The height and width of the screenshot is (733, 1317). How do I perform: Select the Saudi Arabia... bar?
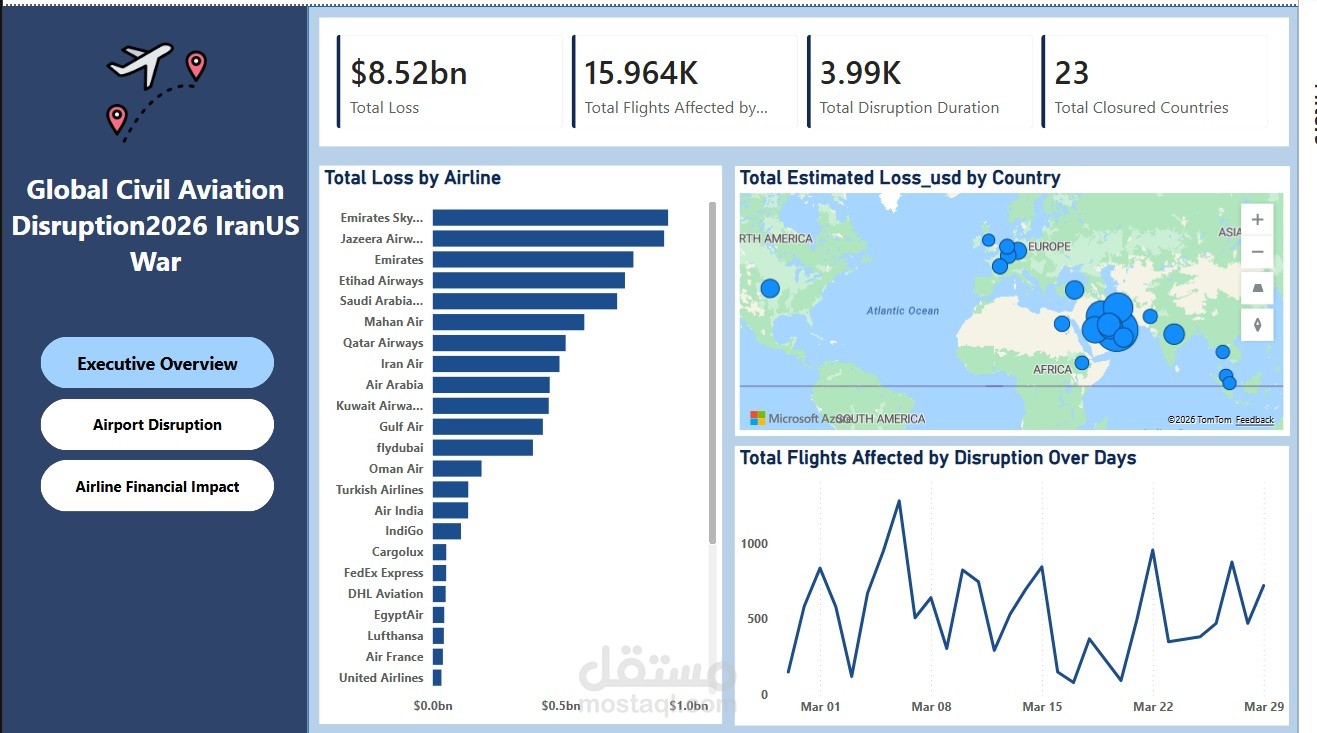pyautogui.click(x=525, y=301)
